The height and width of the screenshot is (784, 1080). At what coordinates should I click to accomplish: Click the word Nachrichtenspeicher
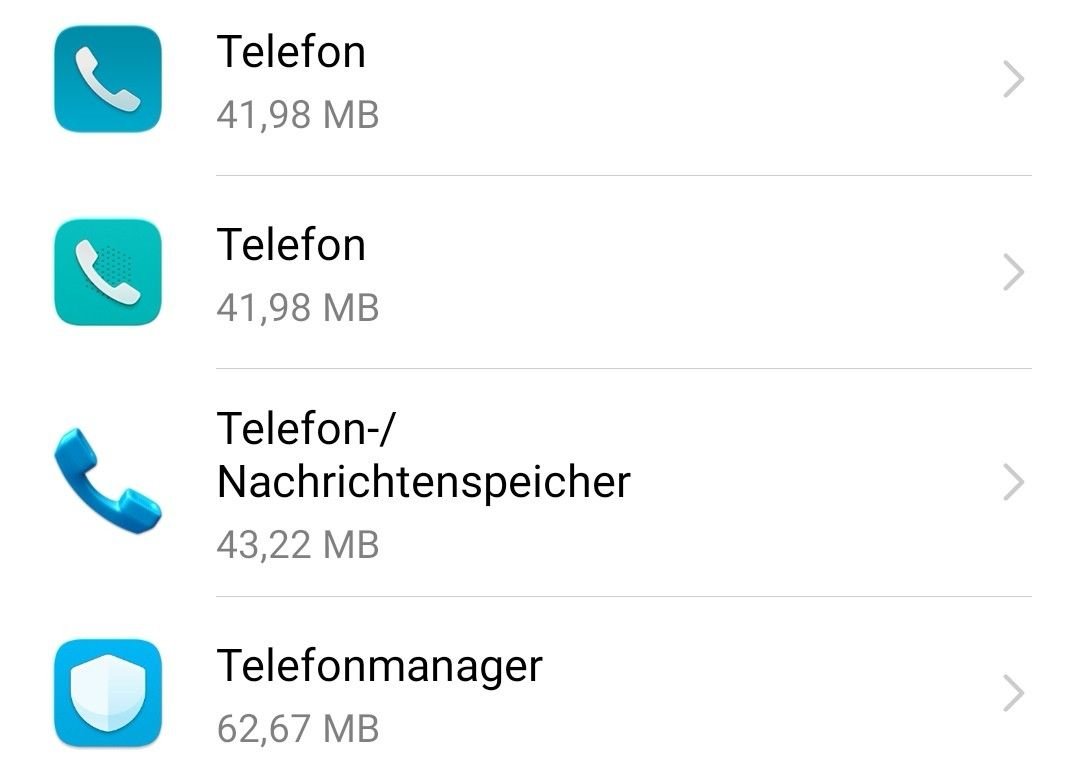(x=424, y=482)
